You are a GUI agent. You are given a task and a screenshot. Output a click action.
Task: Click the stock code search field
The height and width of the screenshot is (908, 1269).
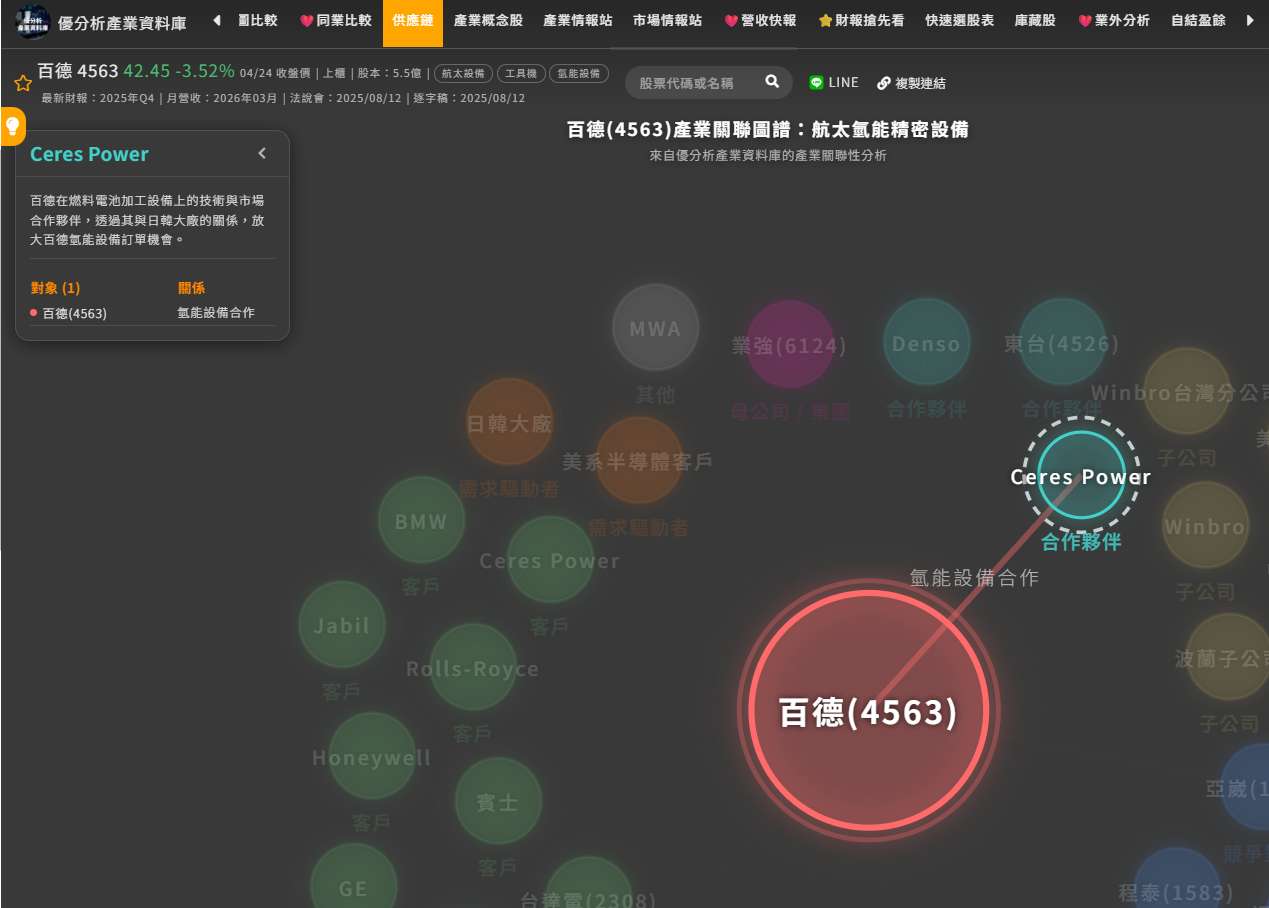[697, 83]
